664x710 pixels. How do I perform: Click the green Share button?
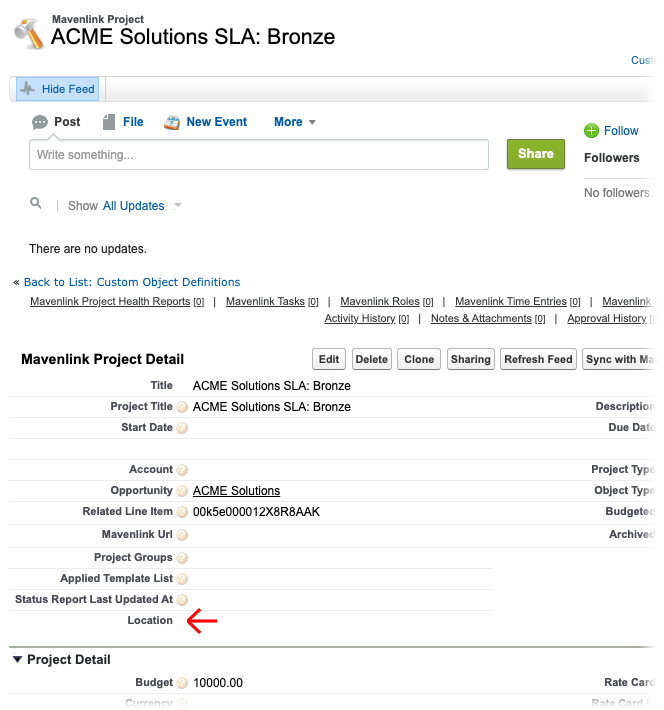(x=536, y=154)
